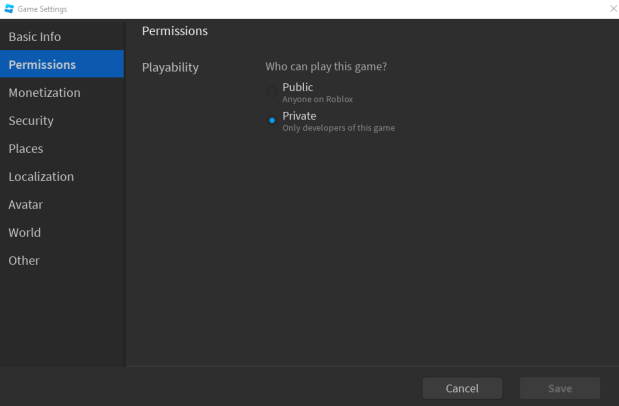
Task: Select the Public radio button
Action: pyautogui.click(x=272, y=92)
